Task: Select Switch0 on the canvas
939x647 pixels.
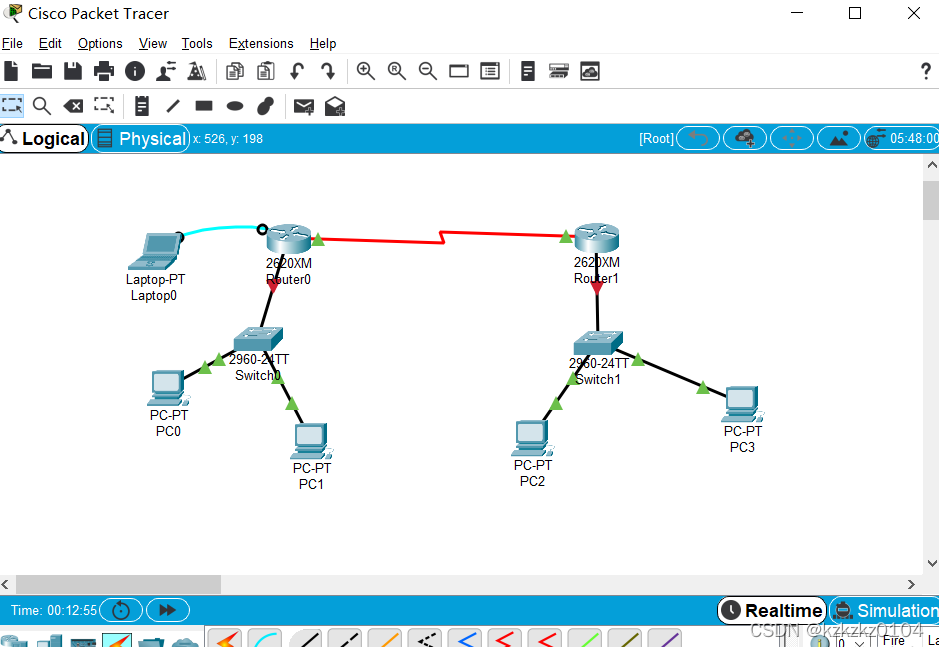Action: [258, 338]
